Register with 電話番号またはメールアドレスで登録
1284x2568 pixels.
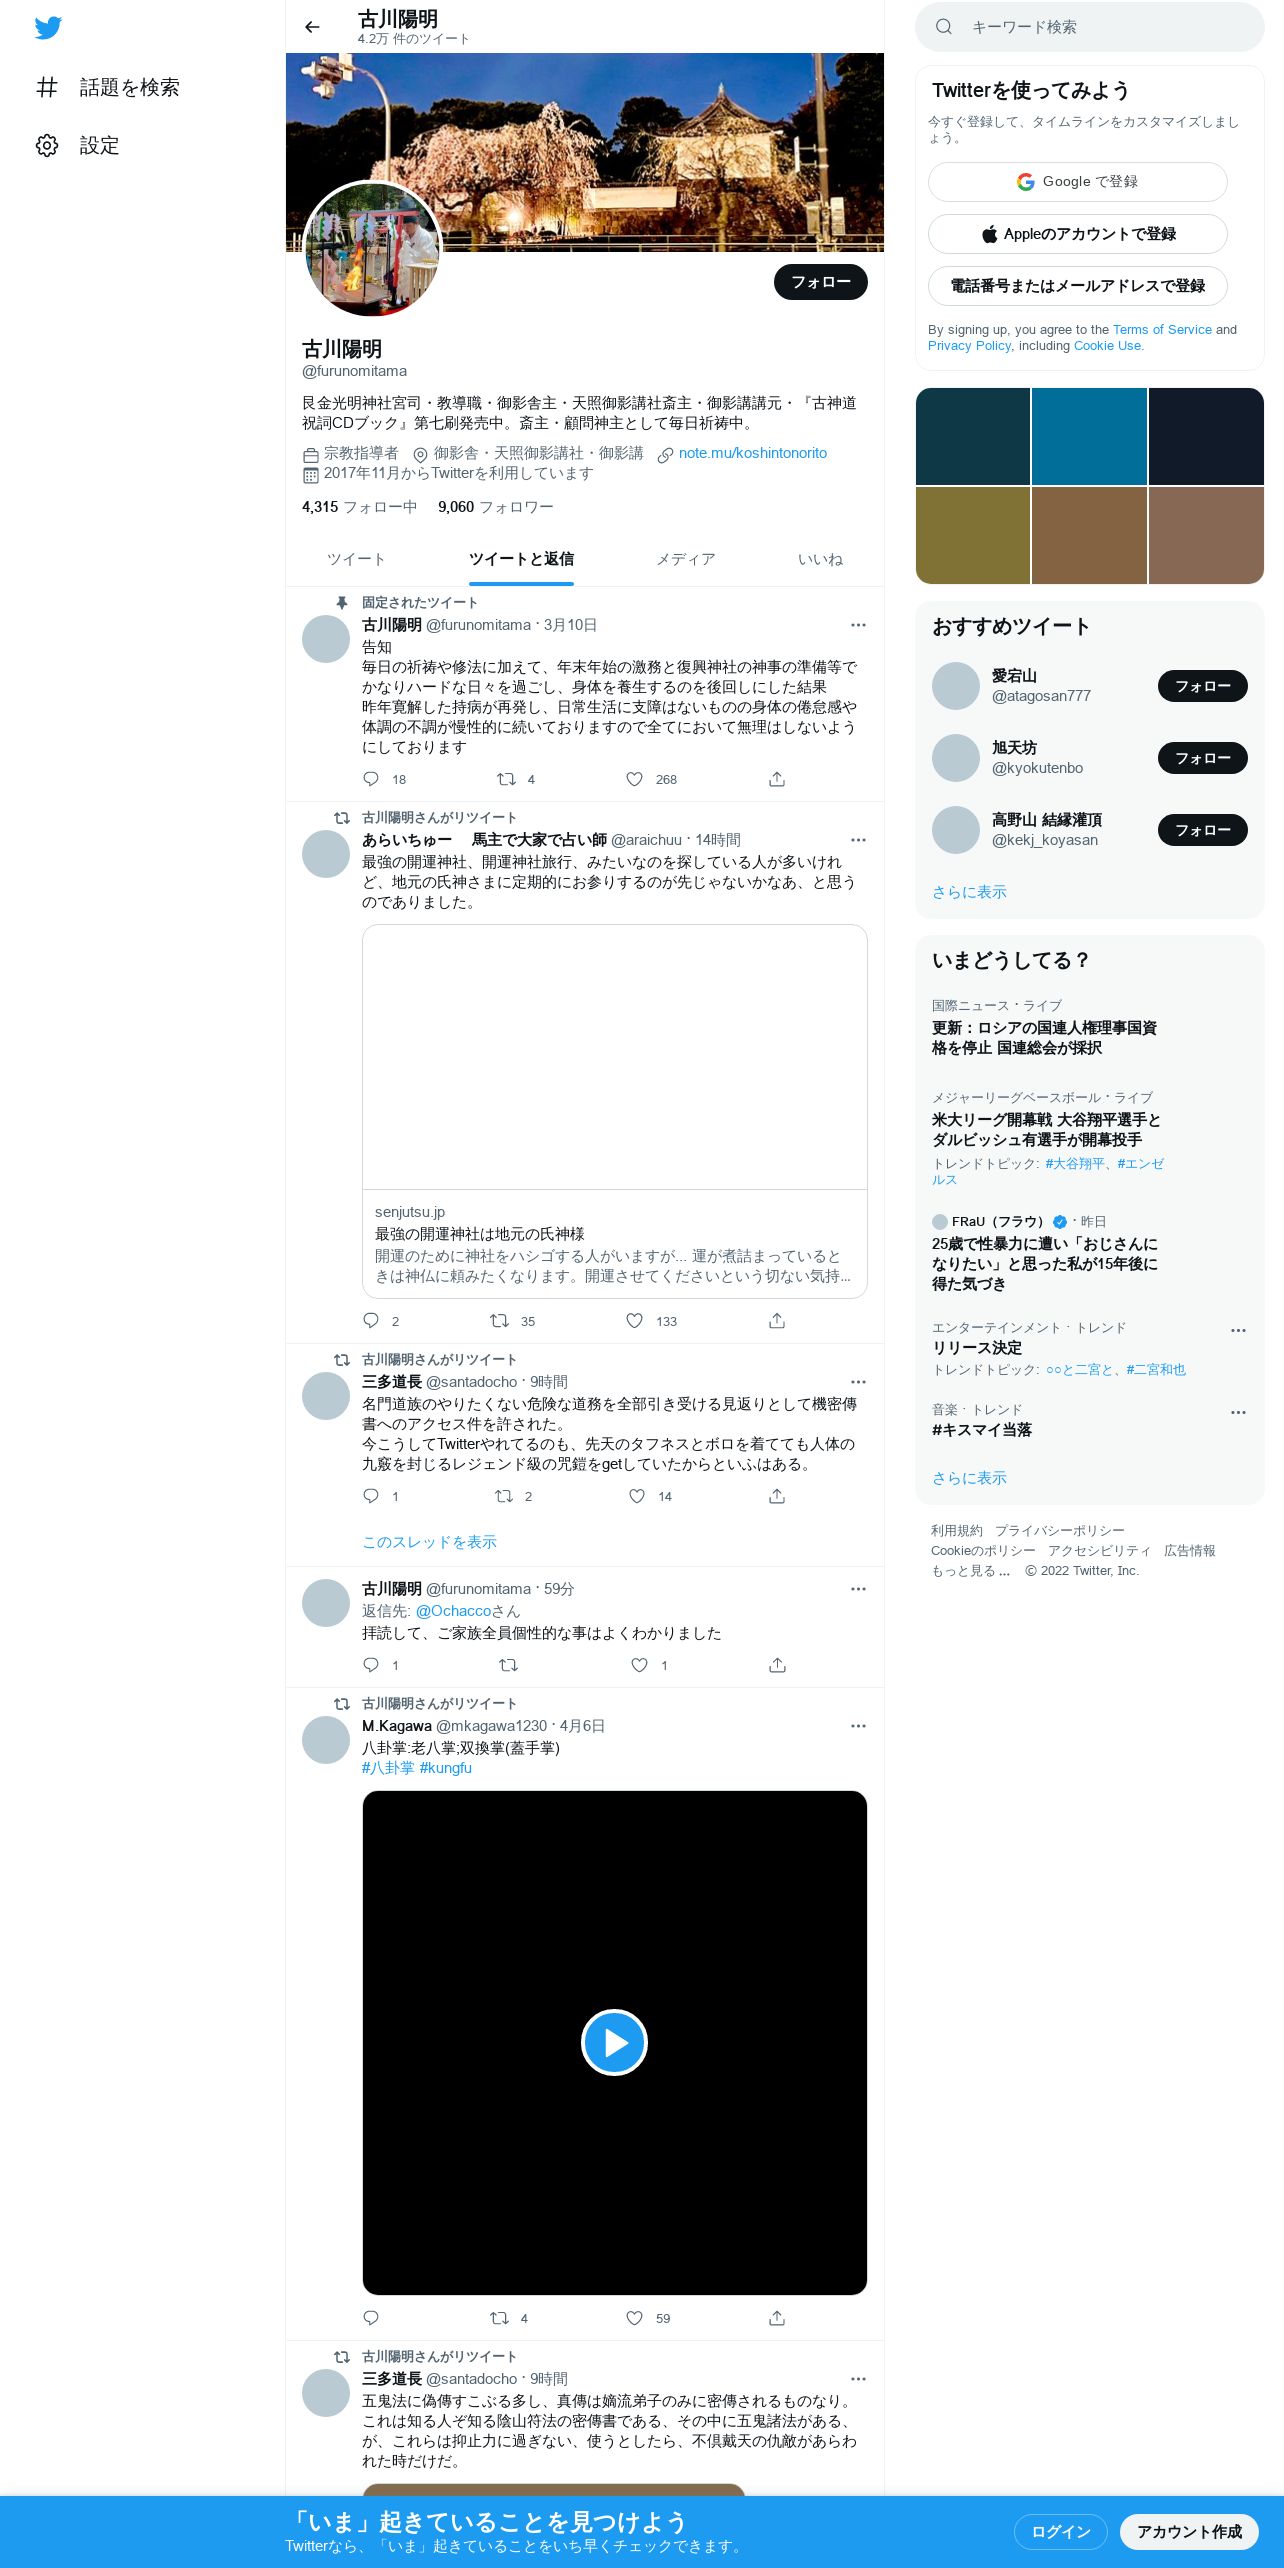pos(1078,286)
